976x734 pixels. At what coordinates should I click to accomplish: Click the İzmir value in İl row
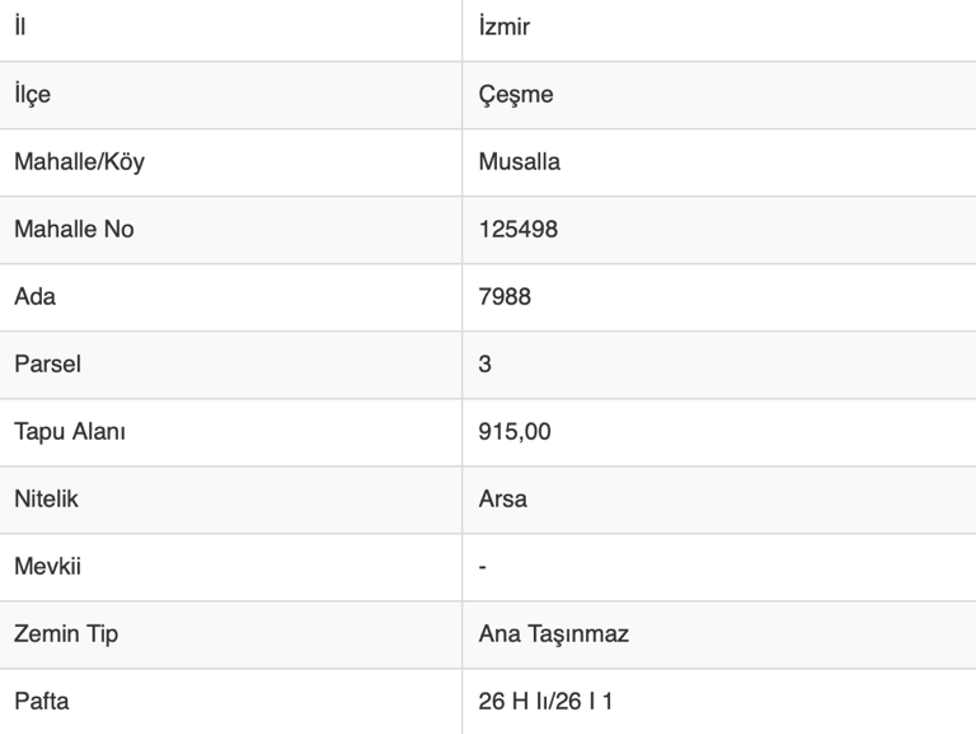click(x=504, y=27)
